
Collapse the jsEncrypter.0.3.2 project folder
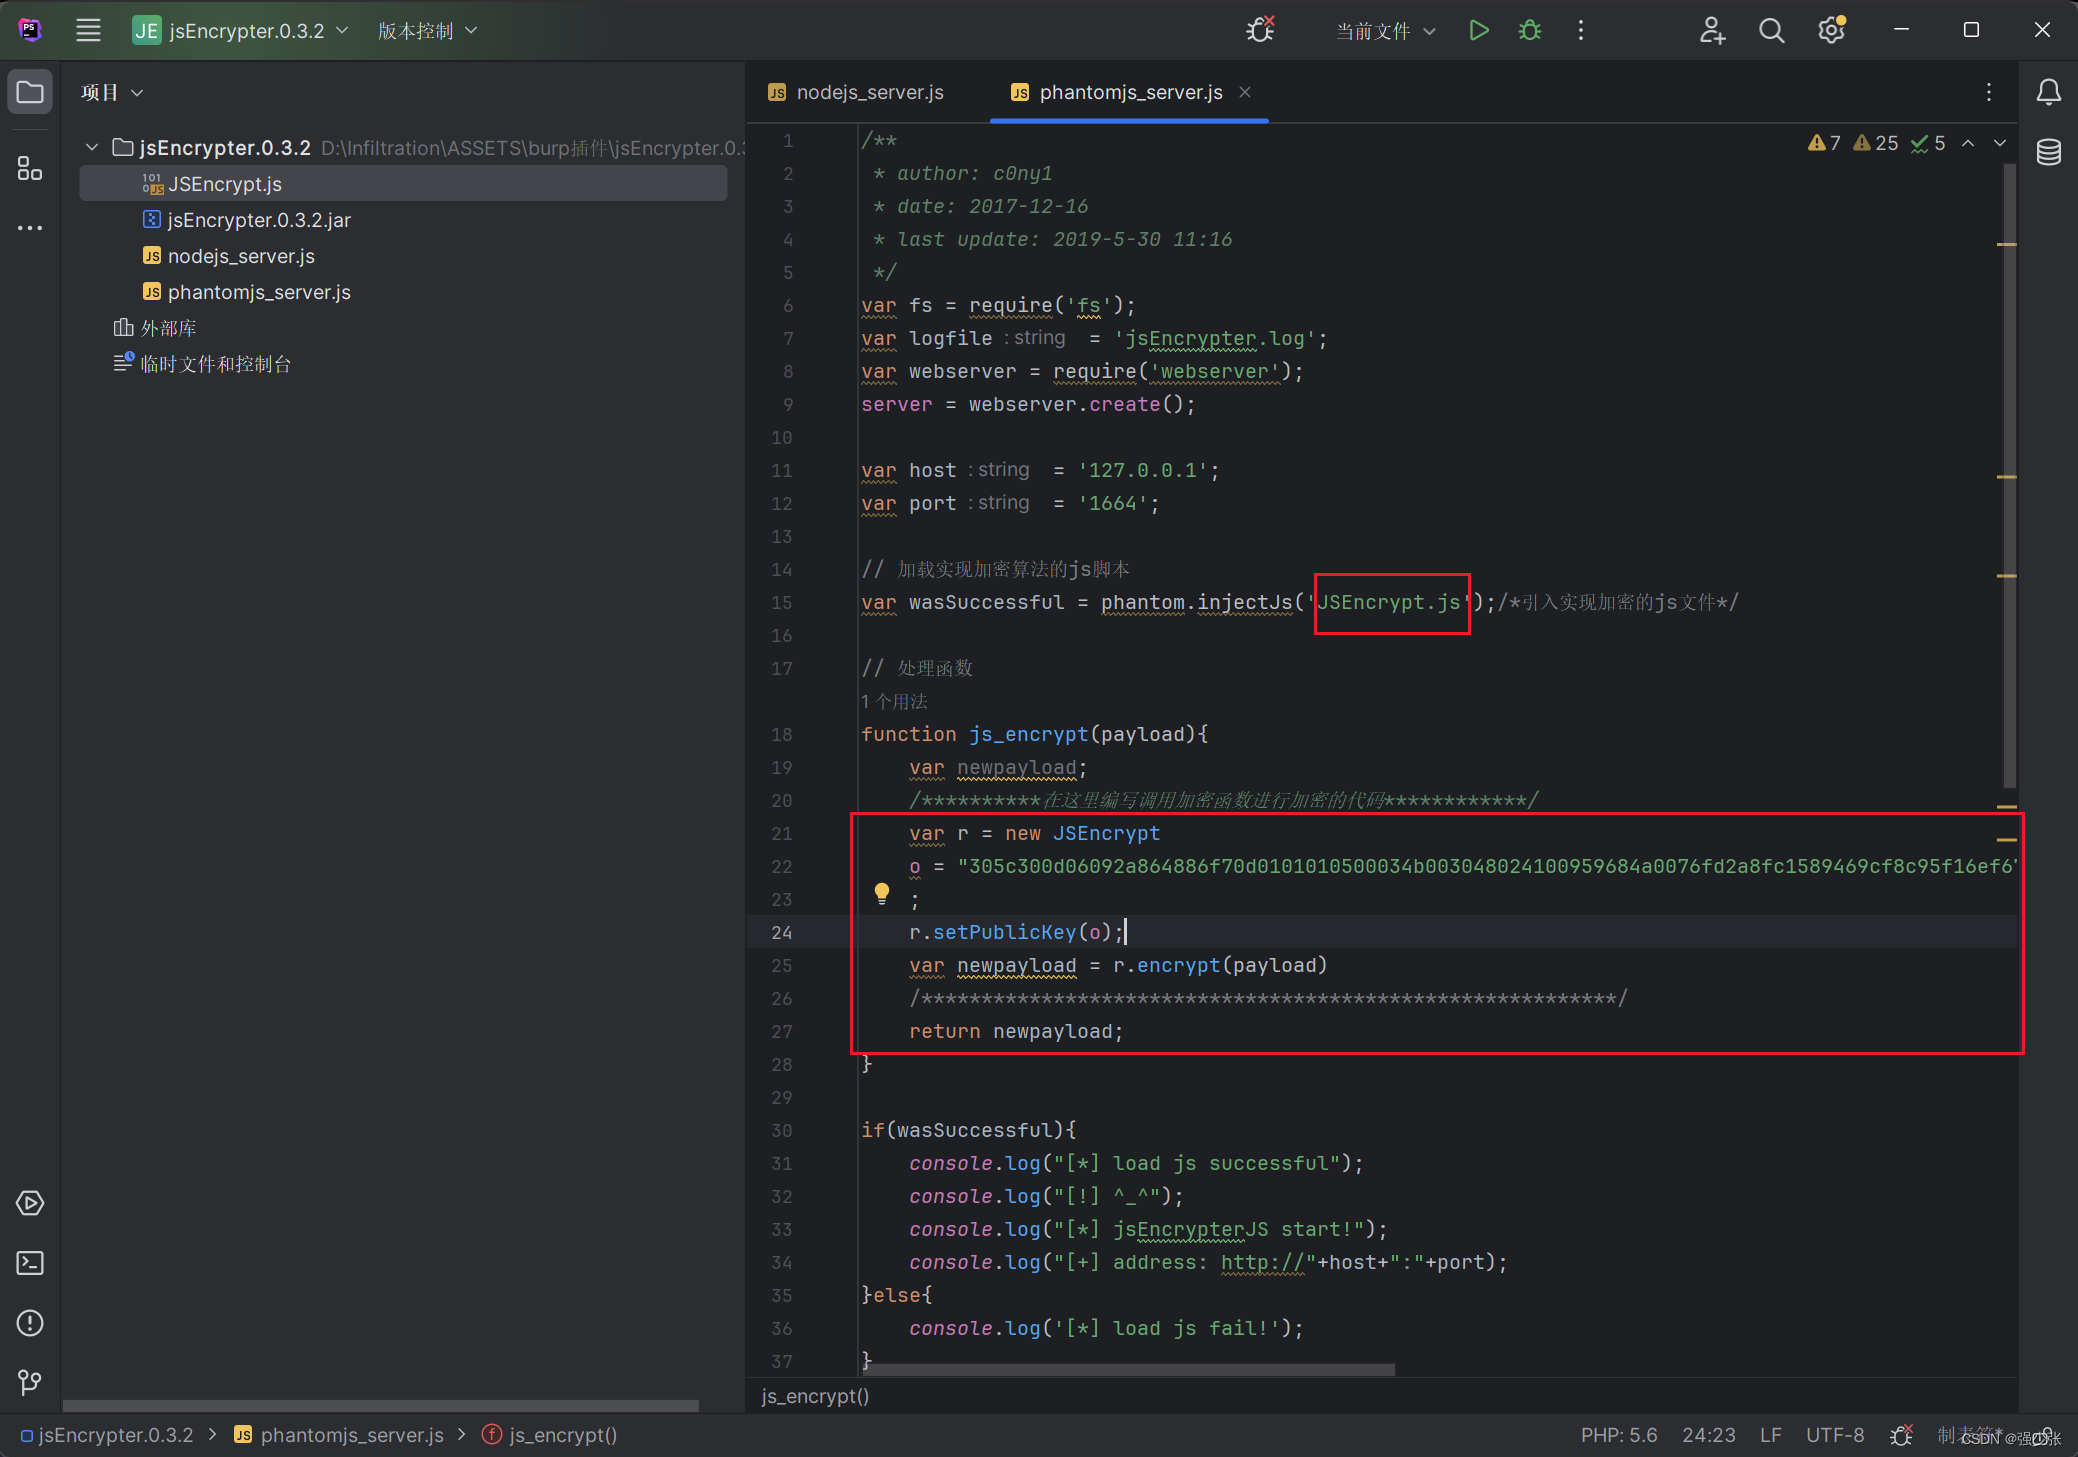[x=92, y=148]
